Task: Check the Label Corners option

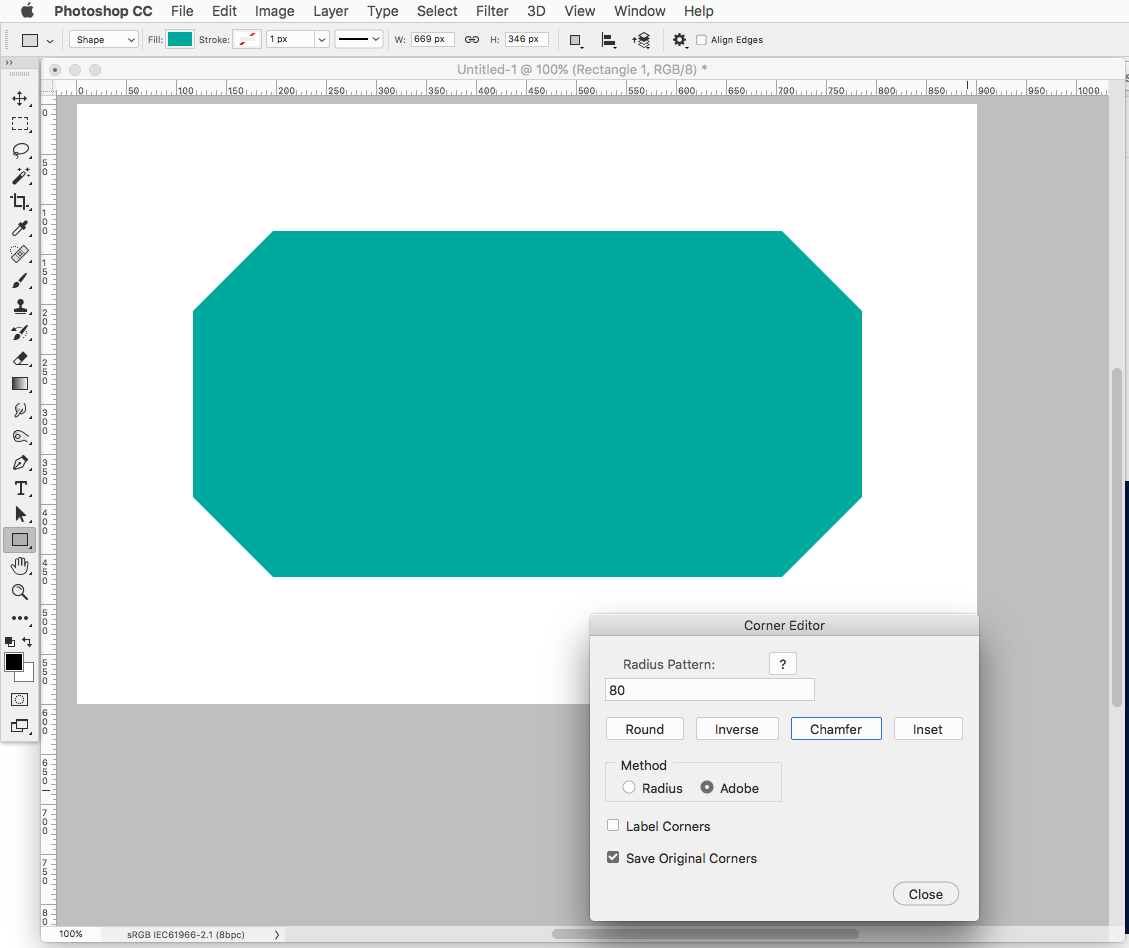Action: (x=613, y=825)
